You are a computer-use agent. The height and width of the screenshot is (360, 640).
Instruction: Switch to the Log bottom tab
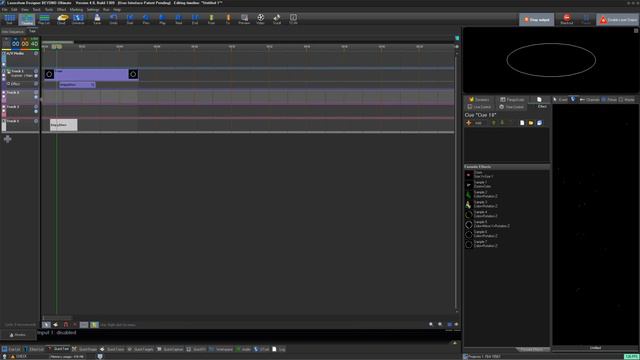coord(279,349)
